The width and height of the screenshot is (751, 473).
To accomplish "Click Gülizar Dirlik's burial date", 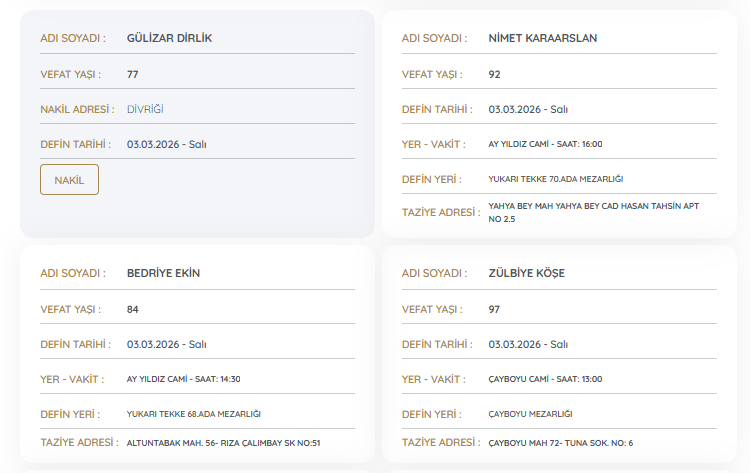I will point(166,144).
